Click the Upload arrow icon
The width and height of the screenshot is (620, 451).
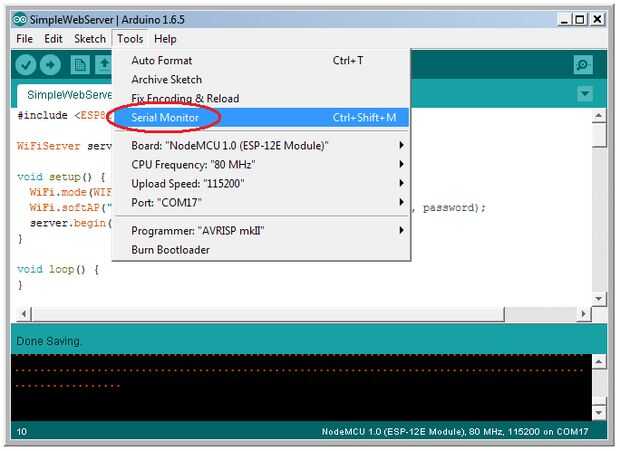click(50, 65)
